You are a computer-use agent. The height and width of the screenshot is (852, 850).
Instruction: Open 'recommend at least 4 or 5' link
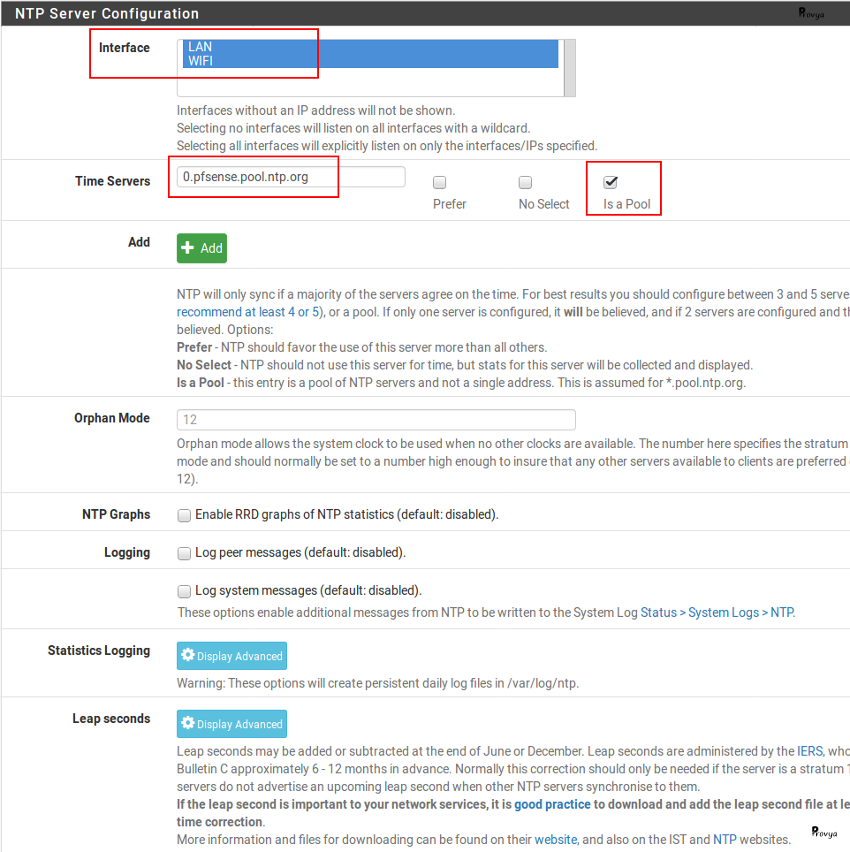[x=248, y=312]
